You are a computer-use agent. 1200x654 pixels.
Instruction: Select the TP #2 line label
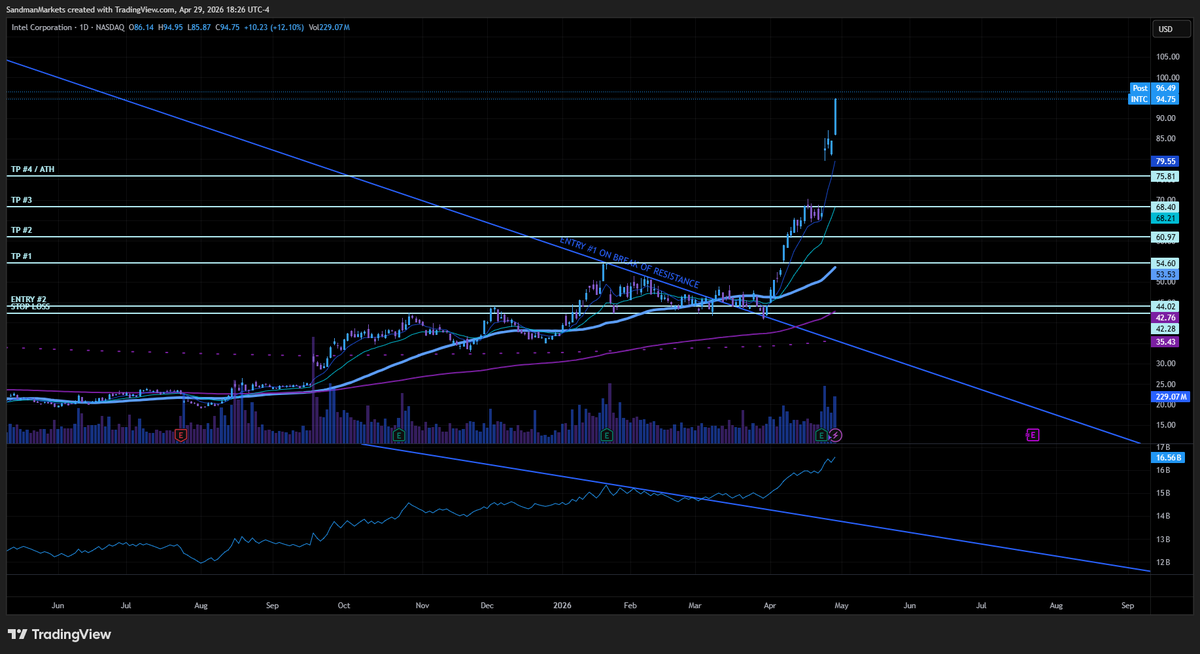click(22, 231)
